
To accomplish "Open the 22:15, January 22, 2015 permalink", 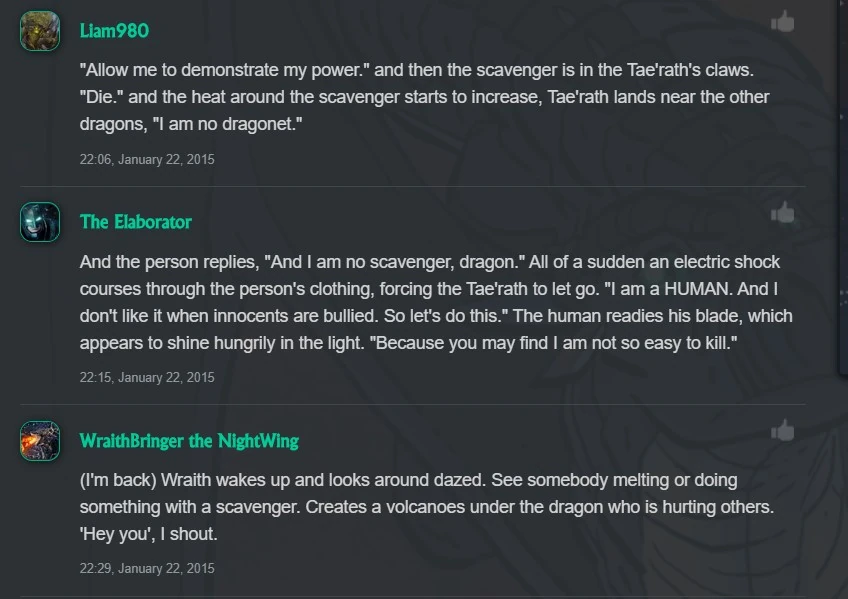I will coord(147,378).
